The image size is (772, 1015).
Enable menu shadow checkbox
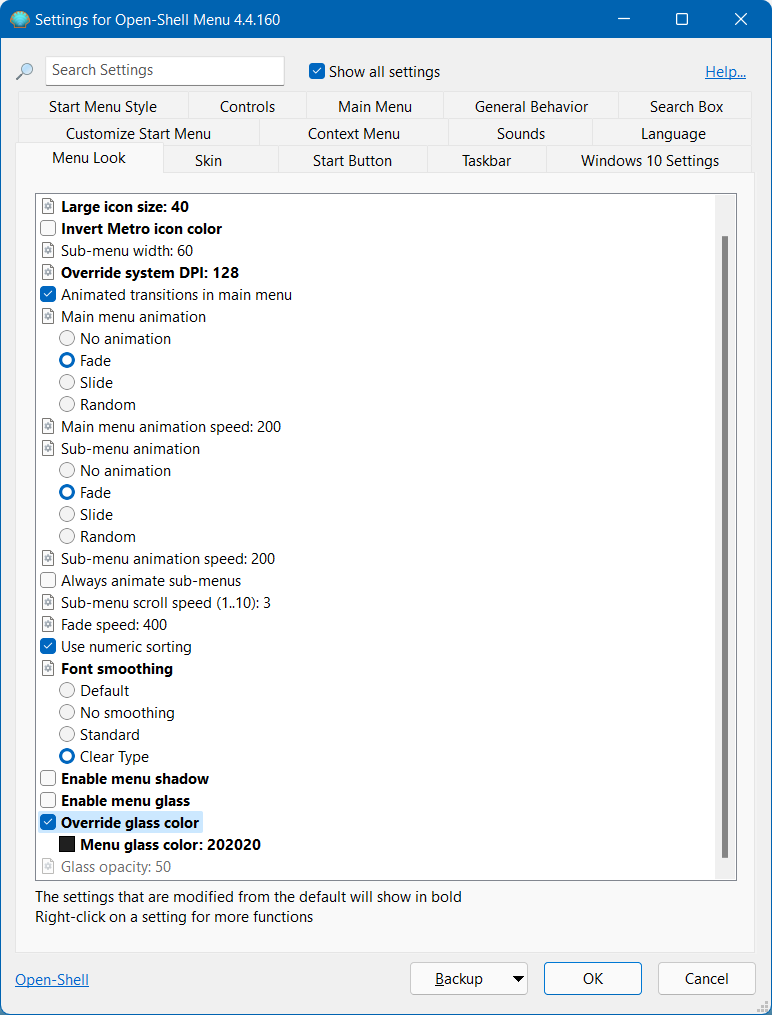(x=48, y=779)
